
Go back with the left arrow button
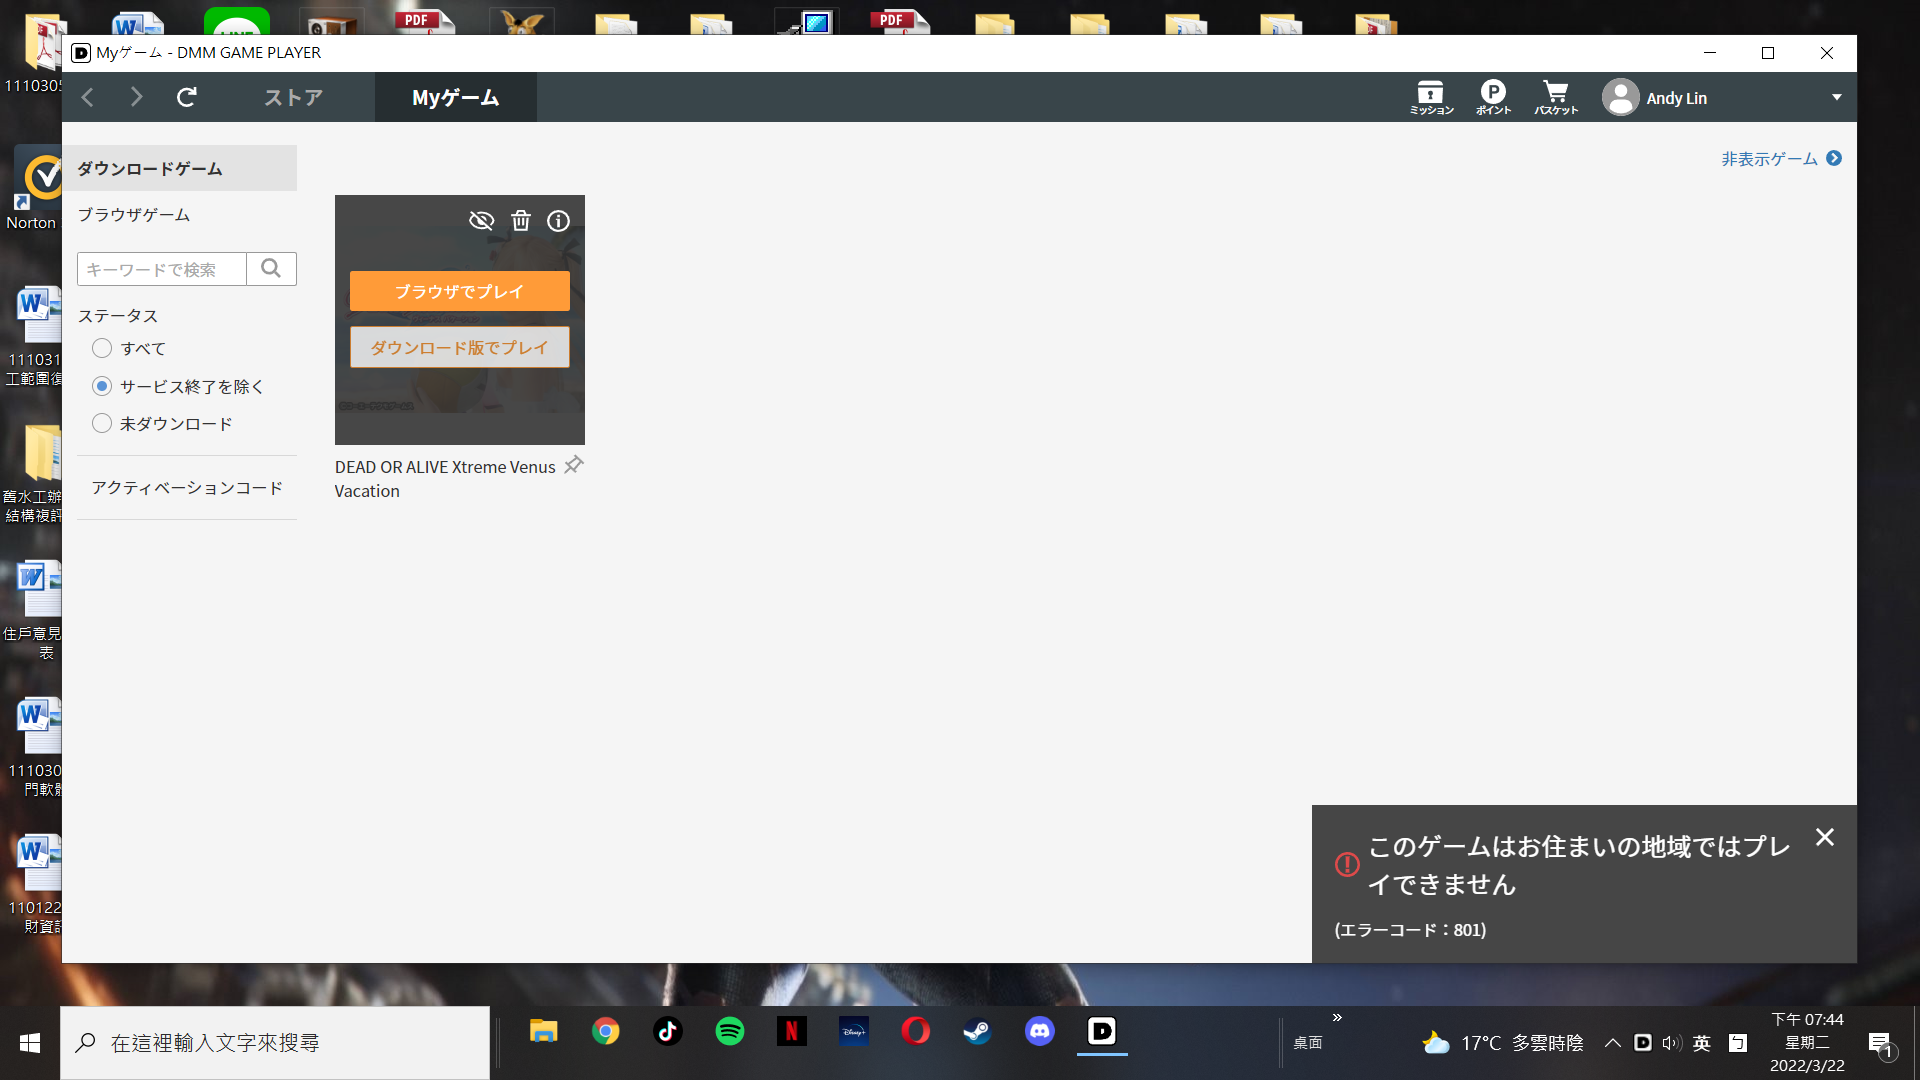pyautogui.click(x=88, y=97)
